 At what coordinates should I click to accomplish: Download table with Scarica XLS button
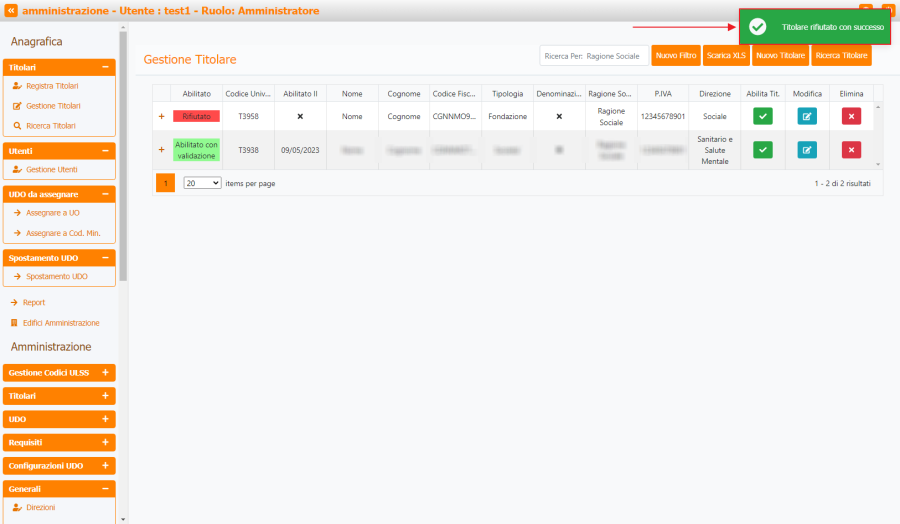click(726, 55)
